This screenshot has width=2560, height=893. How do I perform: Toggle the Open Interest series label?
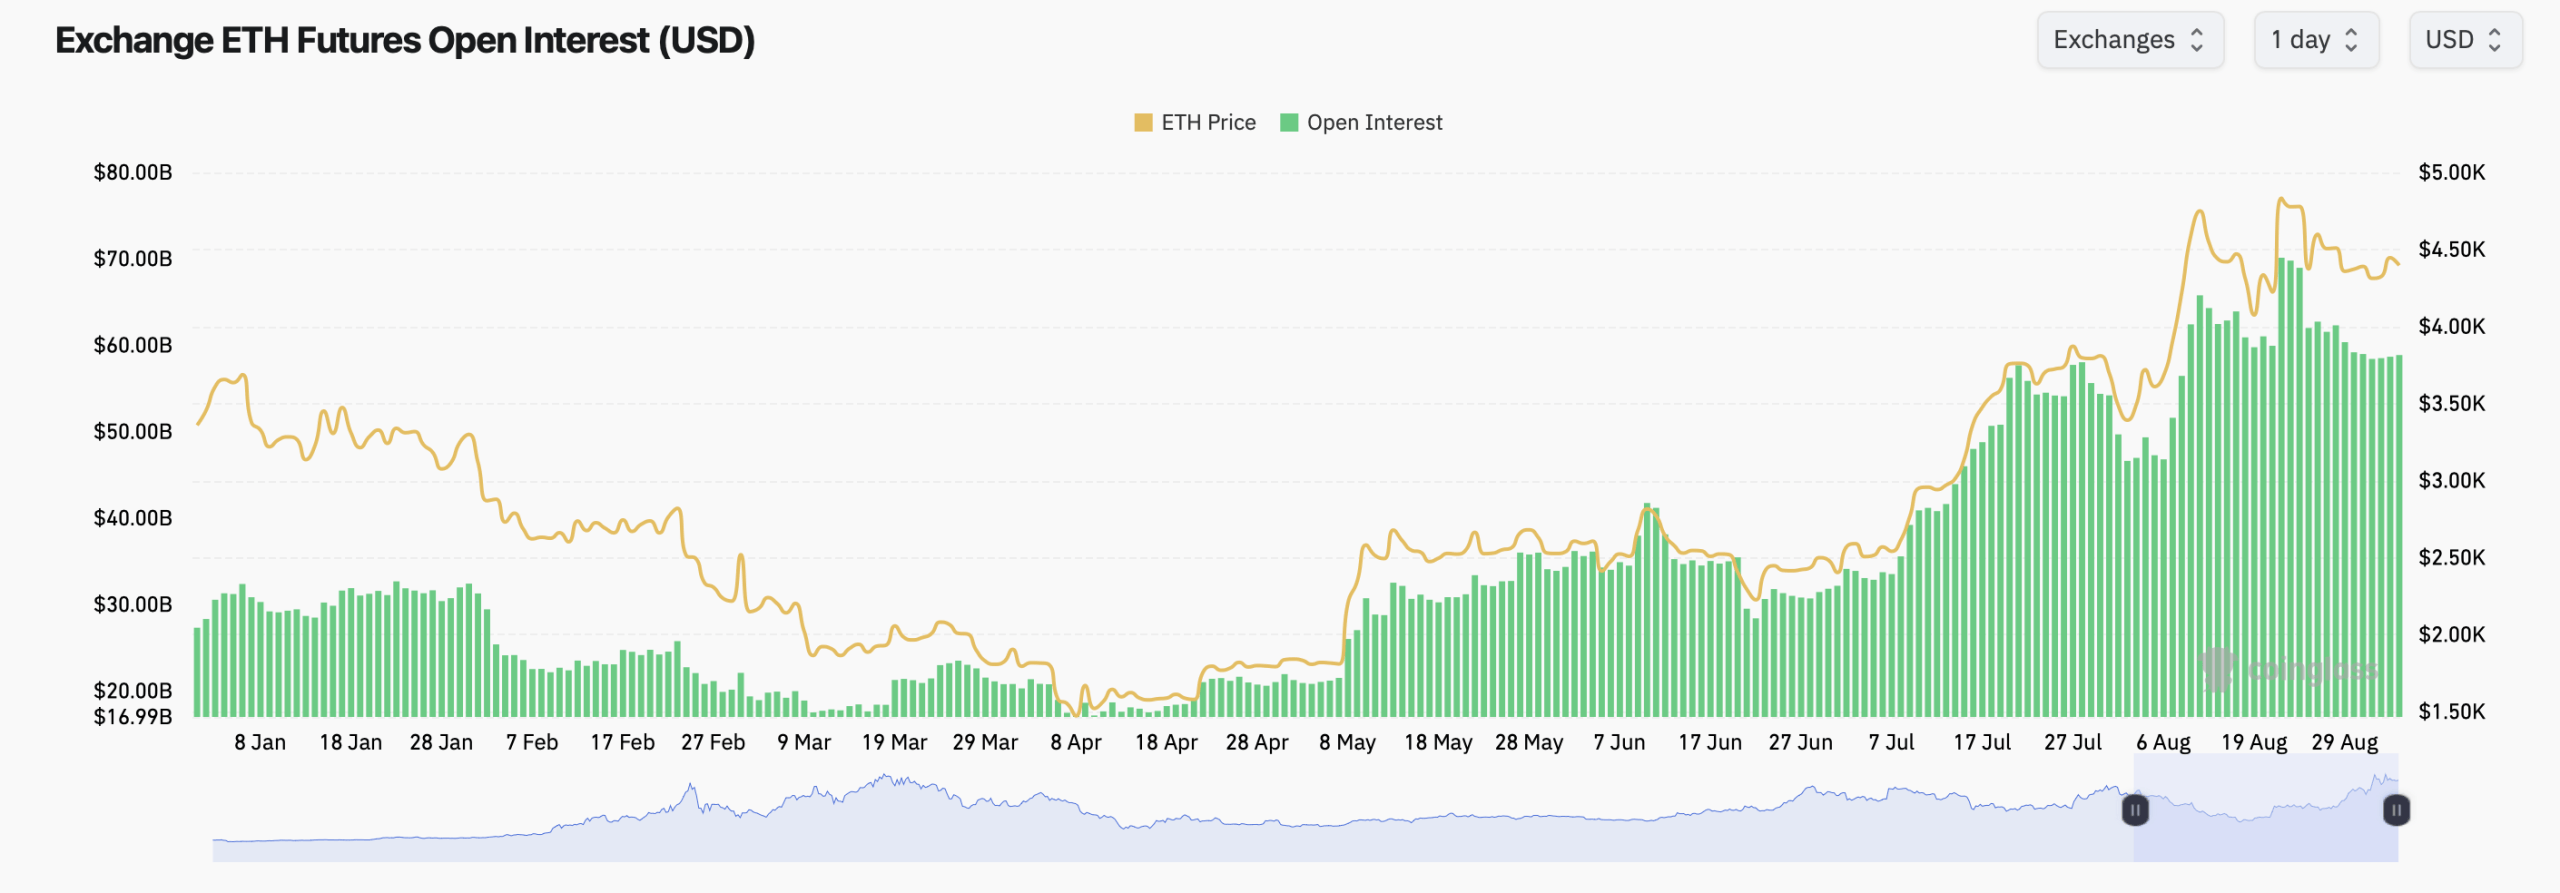click(x=1374, y=123)
